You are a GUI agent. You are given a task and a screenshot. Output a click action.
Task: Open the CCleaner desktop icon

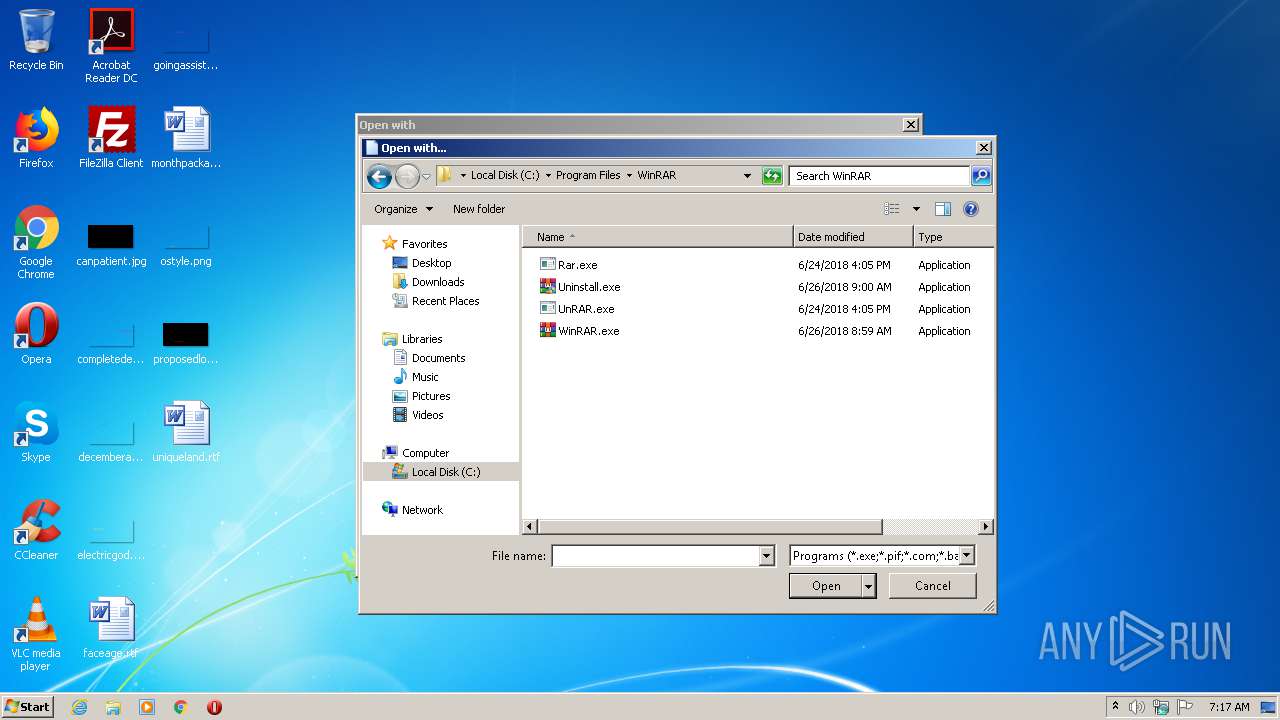36,530
